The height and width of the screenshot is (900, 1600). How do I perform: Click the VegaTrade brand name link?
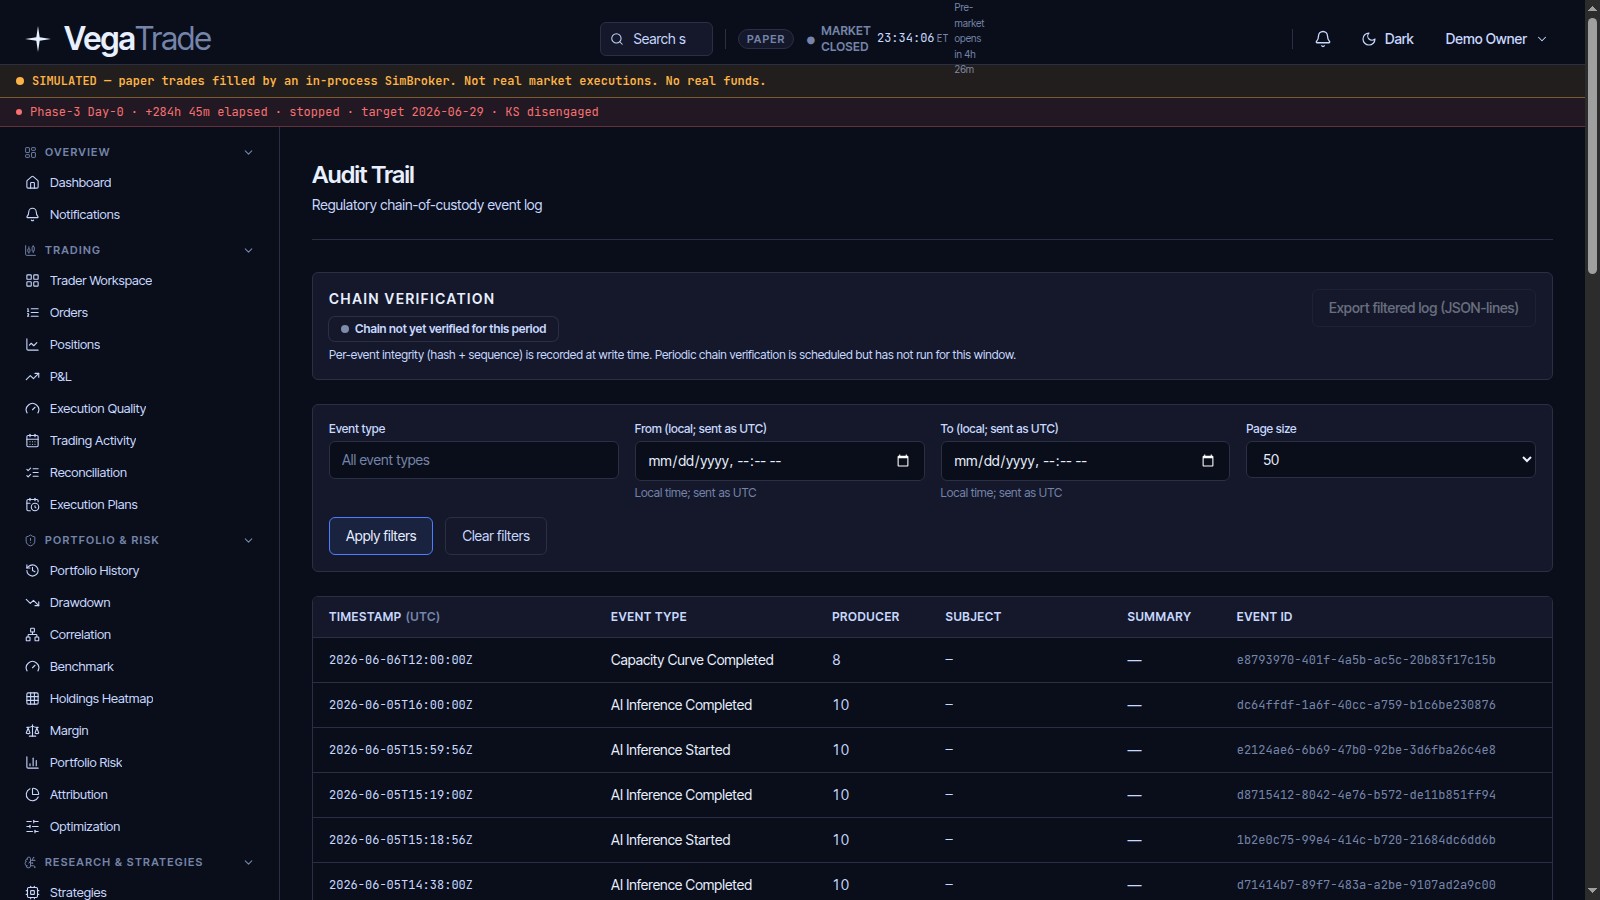click(137, 39)
